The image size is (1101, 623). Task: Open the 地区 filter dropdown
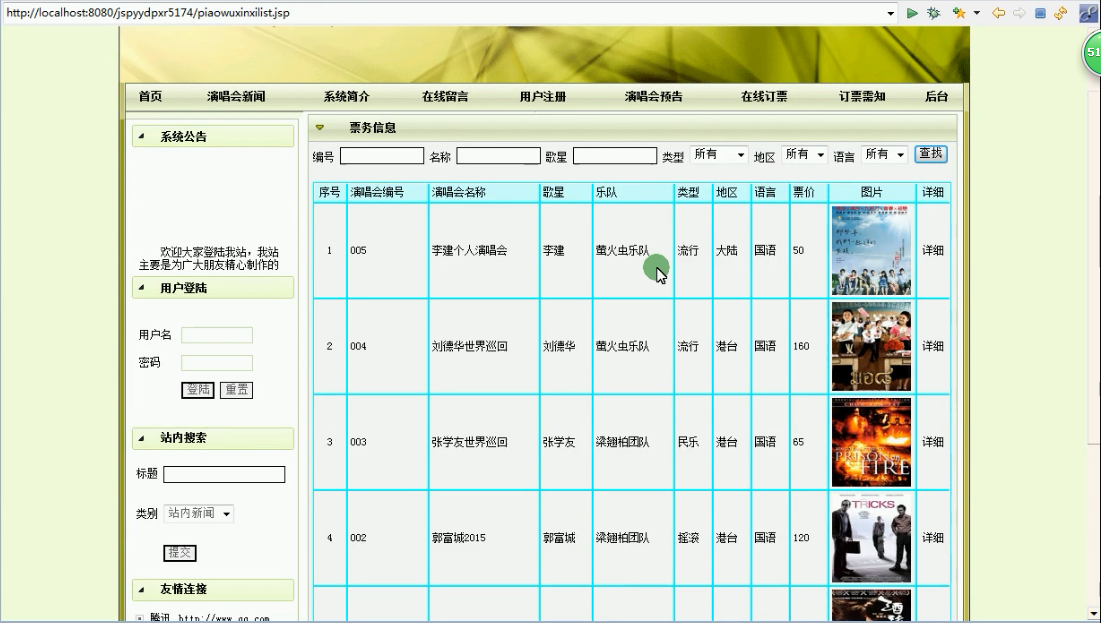click(x=805, y=155)
